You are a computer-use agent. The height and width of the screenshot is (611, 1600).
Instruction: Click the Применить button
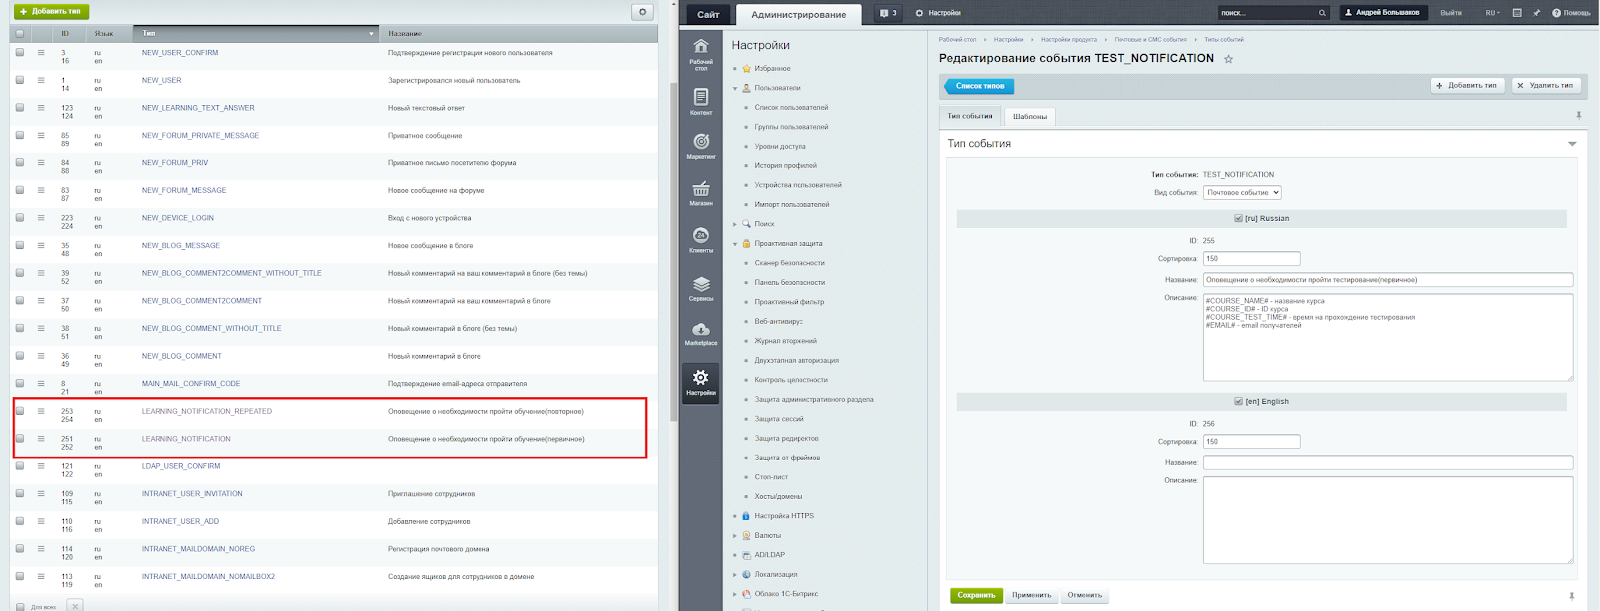(x=1031, y=595)
